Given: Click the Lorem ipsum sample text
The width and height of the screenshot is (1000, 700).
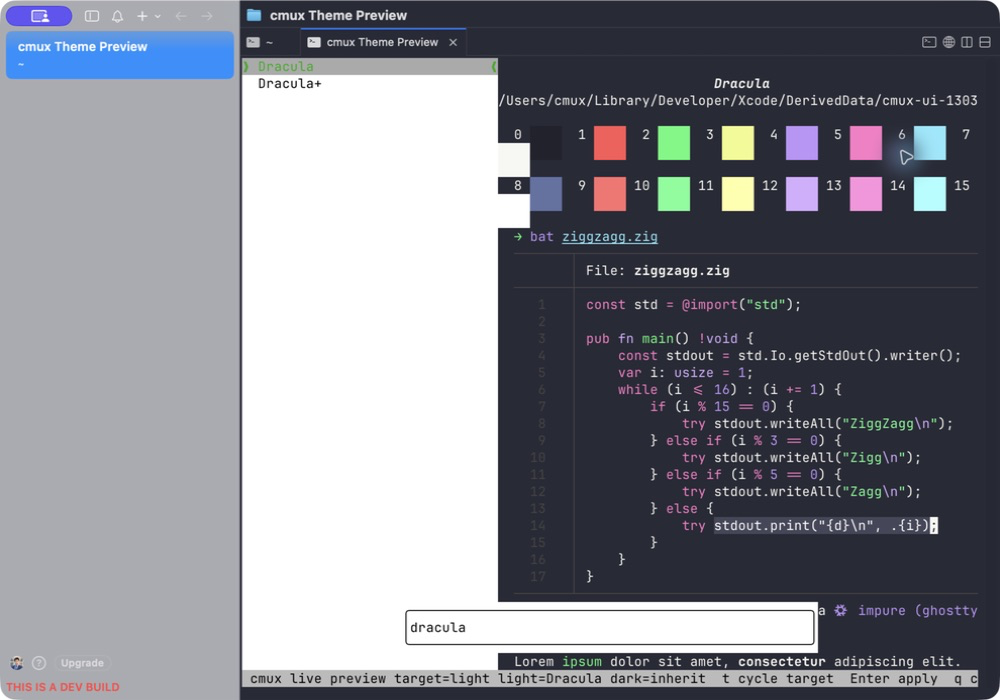Looking at the screenshot, I should 737,661.
